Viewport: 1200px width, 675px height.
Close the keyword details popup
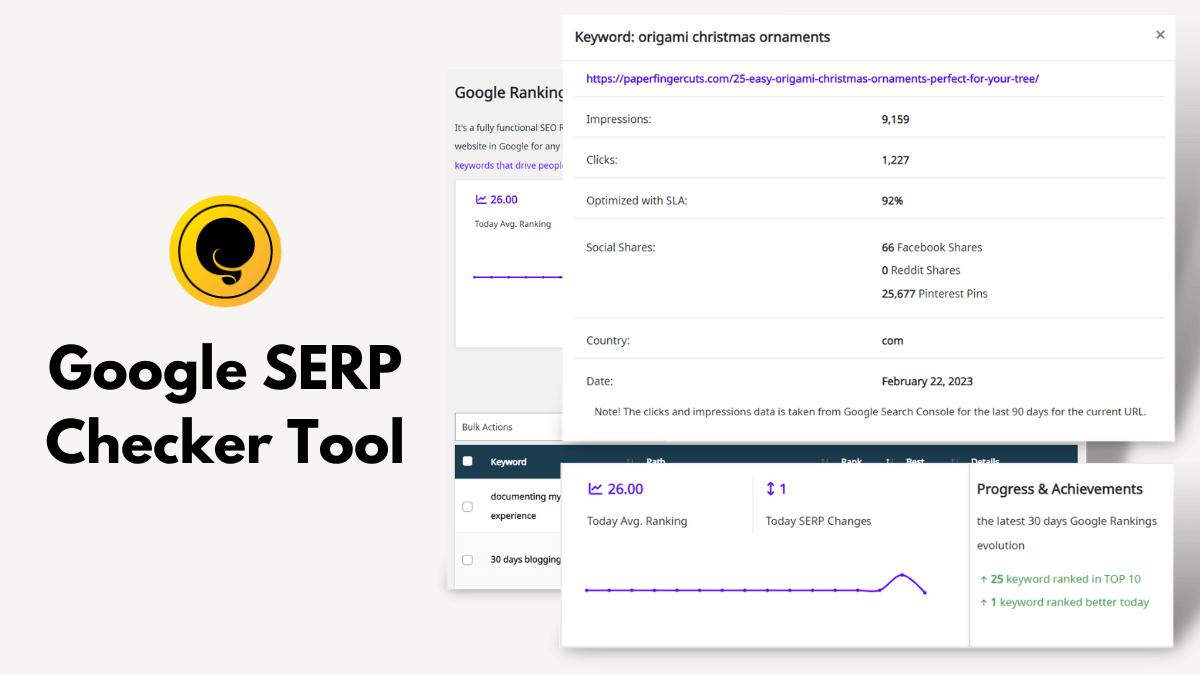(1160, 35)
